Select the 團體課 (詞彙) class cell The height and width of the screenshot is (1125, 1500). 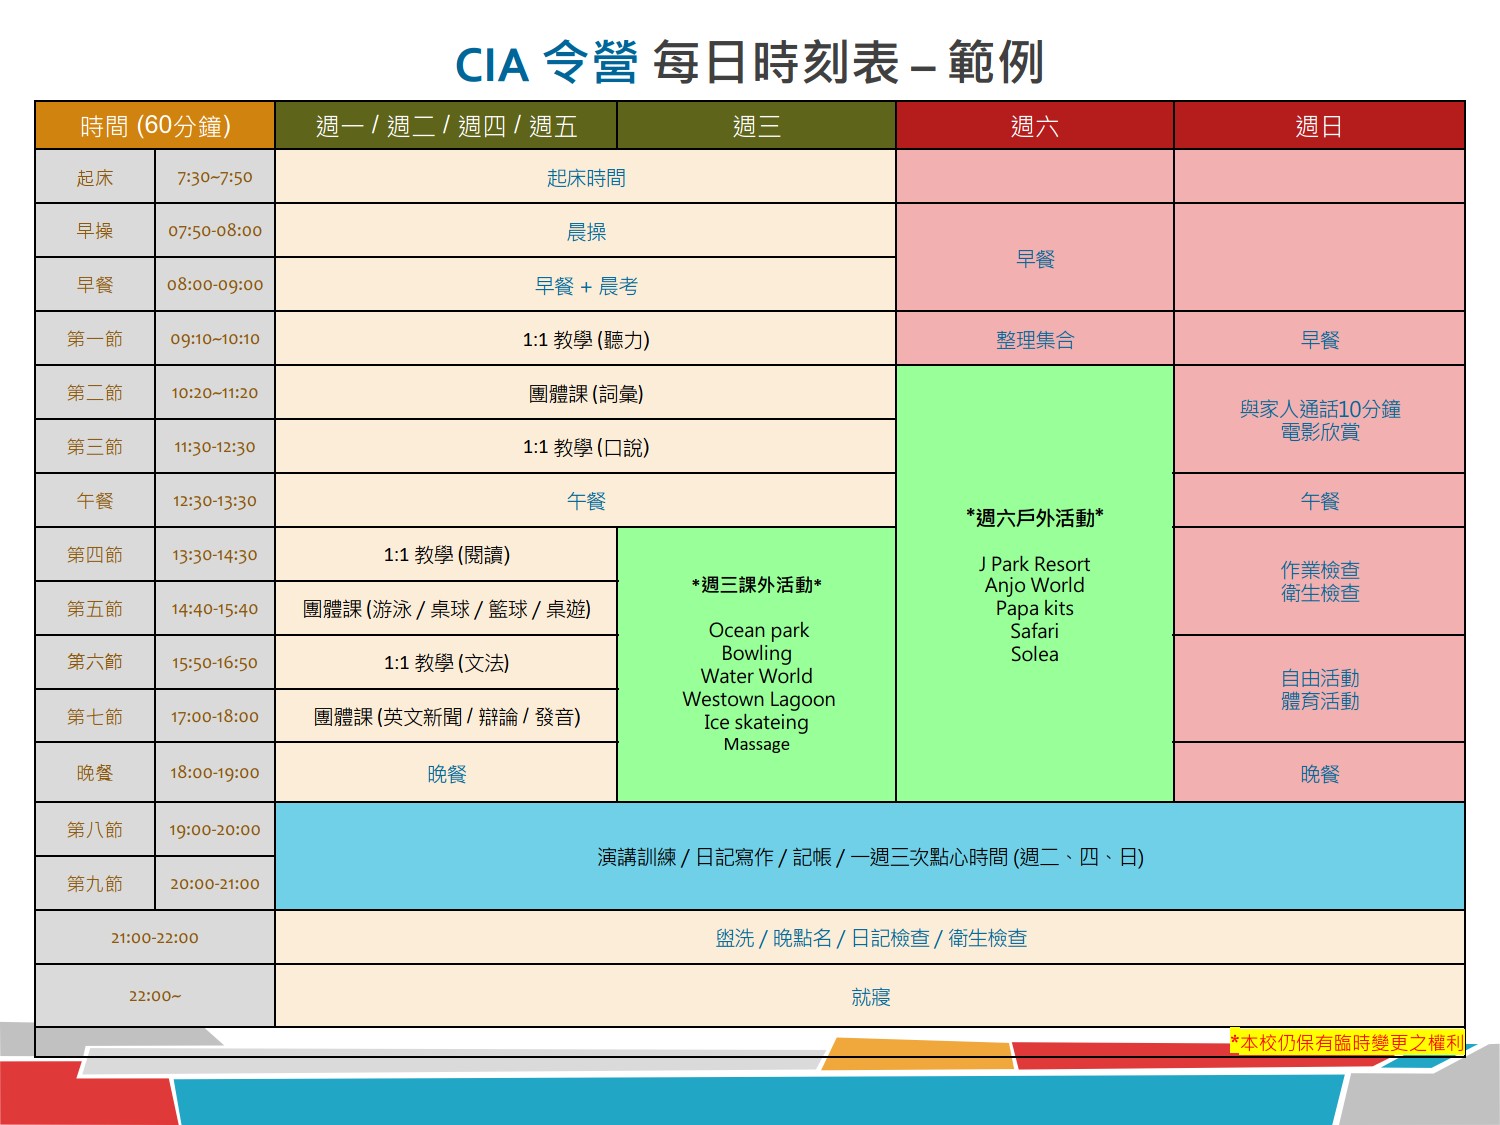(x=586, y=394)
